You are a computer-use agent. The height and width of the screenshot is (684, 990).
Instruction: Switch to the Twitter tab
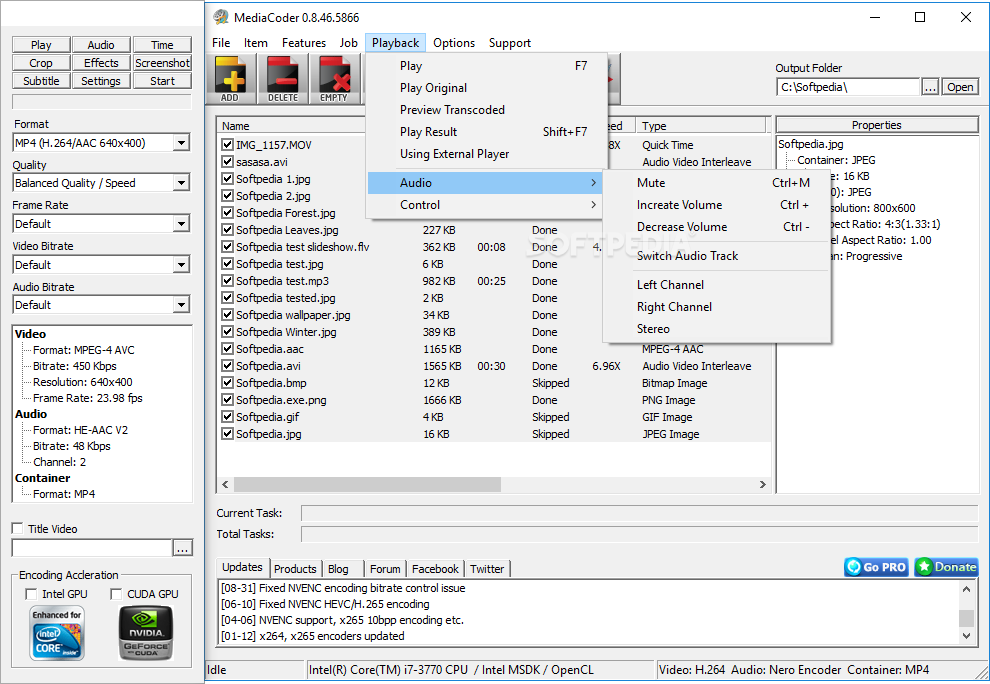pos(487,568)
